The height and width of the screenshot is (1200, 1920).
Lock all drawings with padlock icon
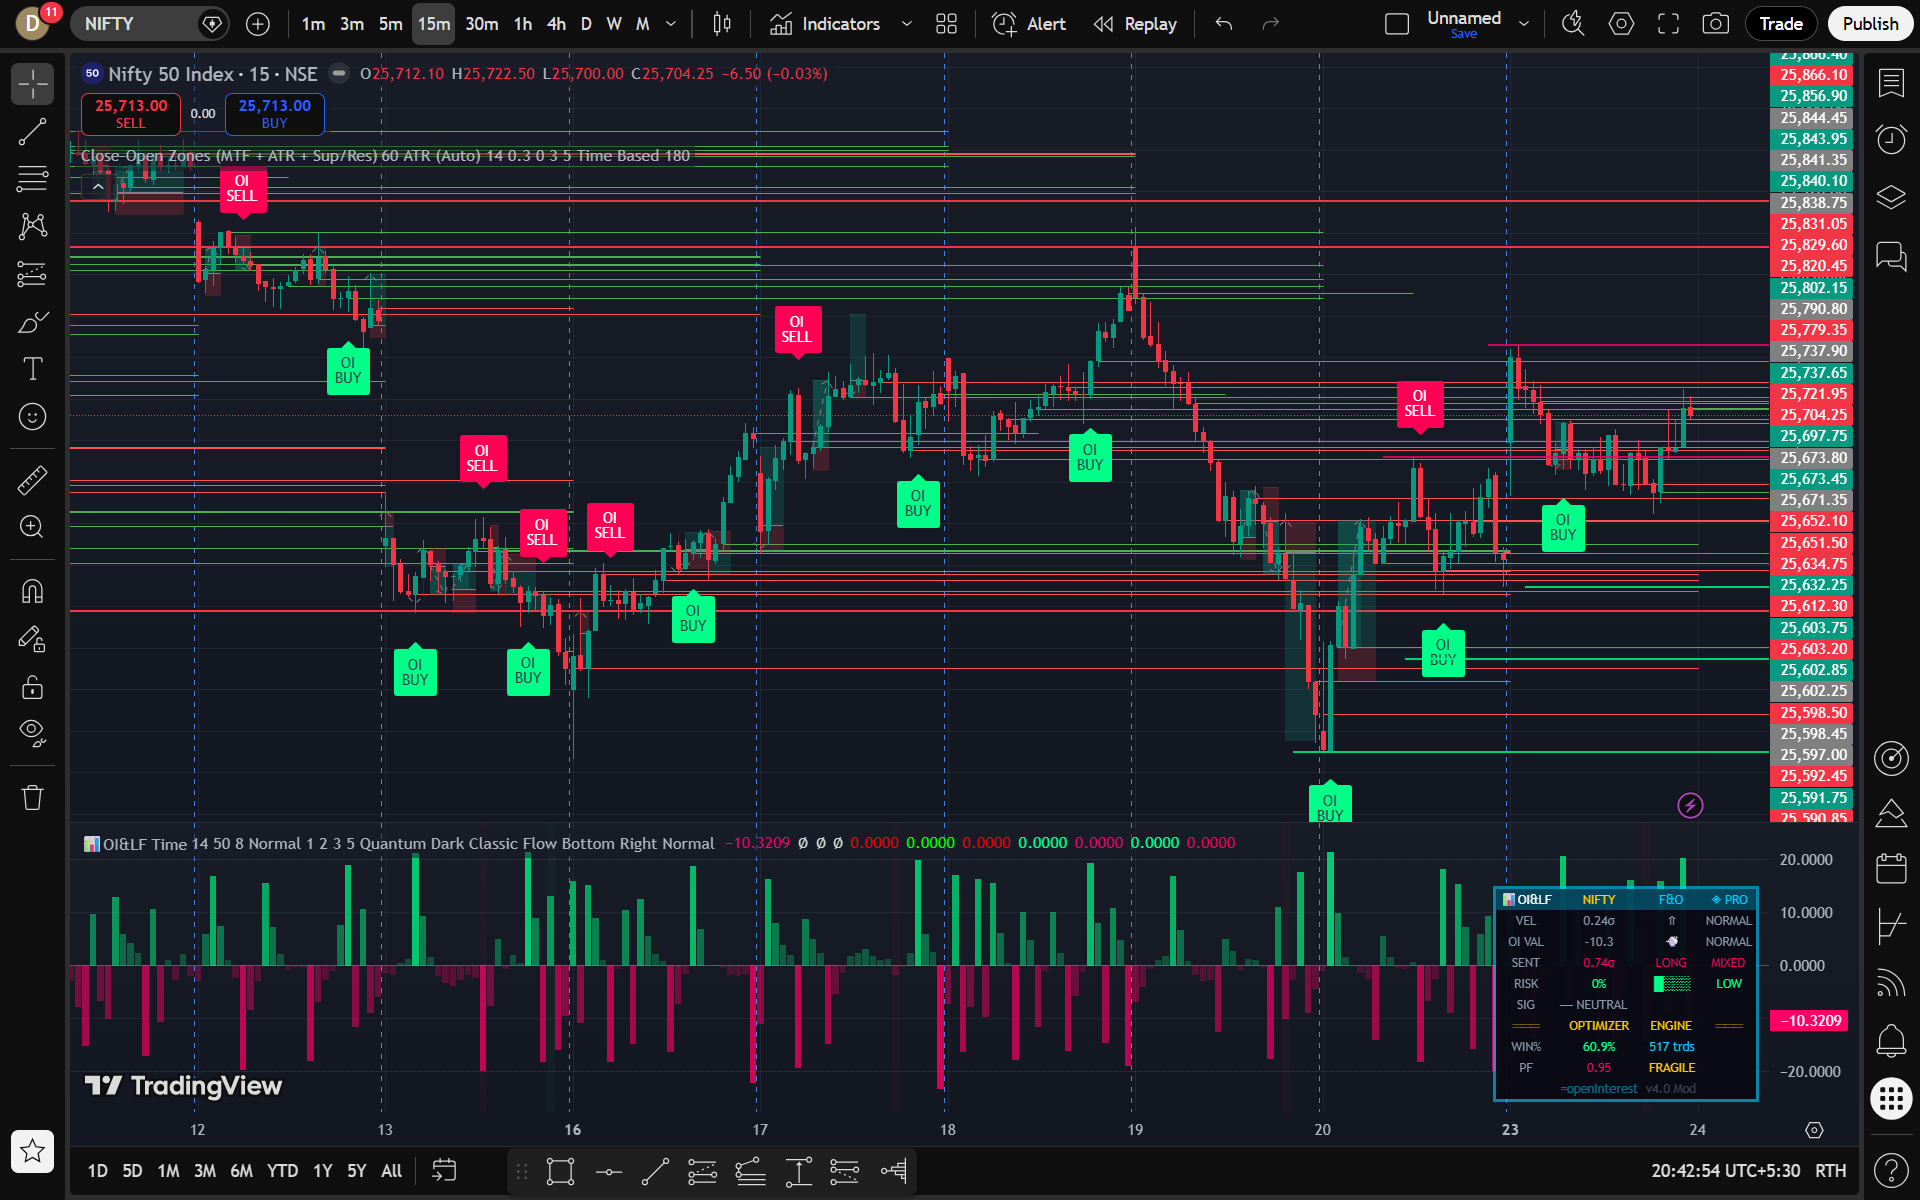[x=33, y=687]
